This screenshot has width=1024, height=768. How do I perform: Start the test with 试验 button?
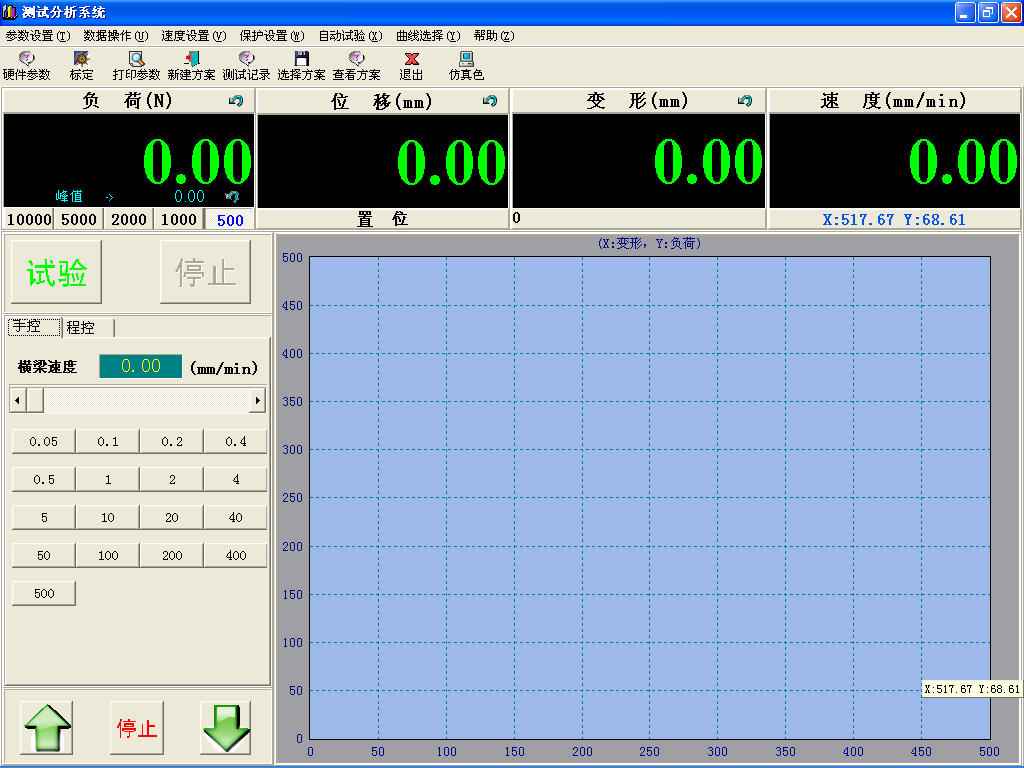tap(56, 272)
